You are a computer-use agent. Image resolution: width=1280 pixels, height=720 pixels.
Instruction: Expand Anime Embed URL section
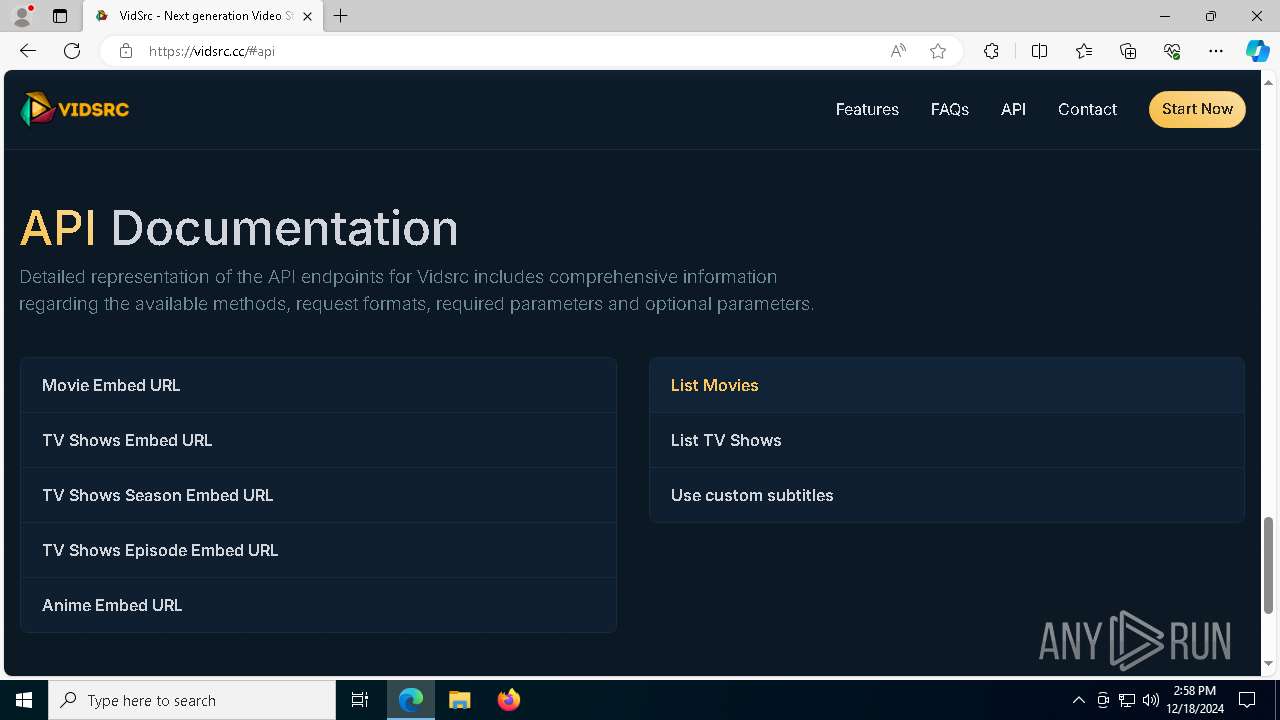(x=318, y=605)
